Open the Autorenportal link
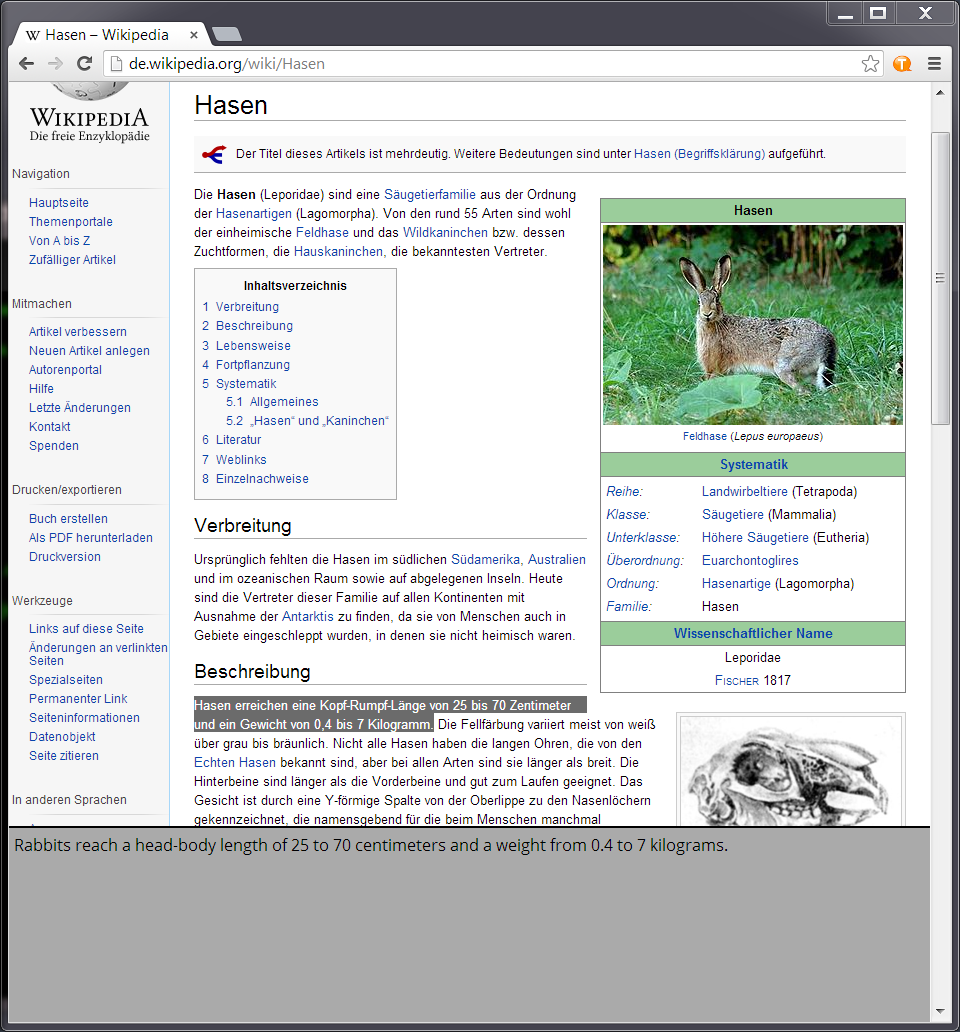Viewport: 960px width, 1032px height. tap(65, 370)
